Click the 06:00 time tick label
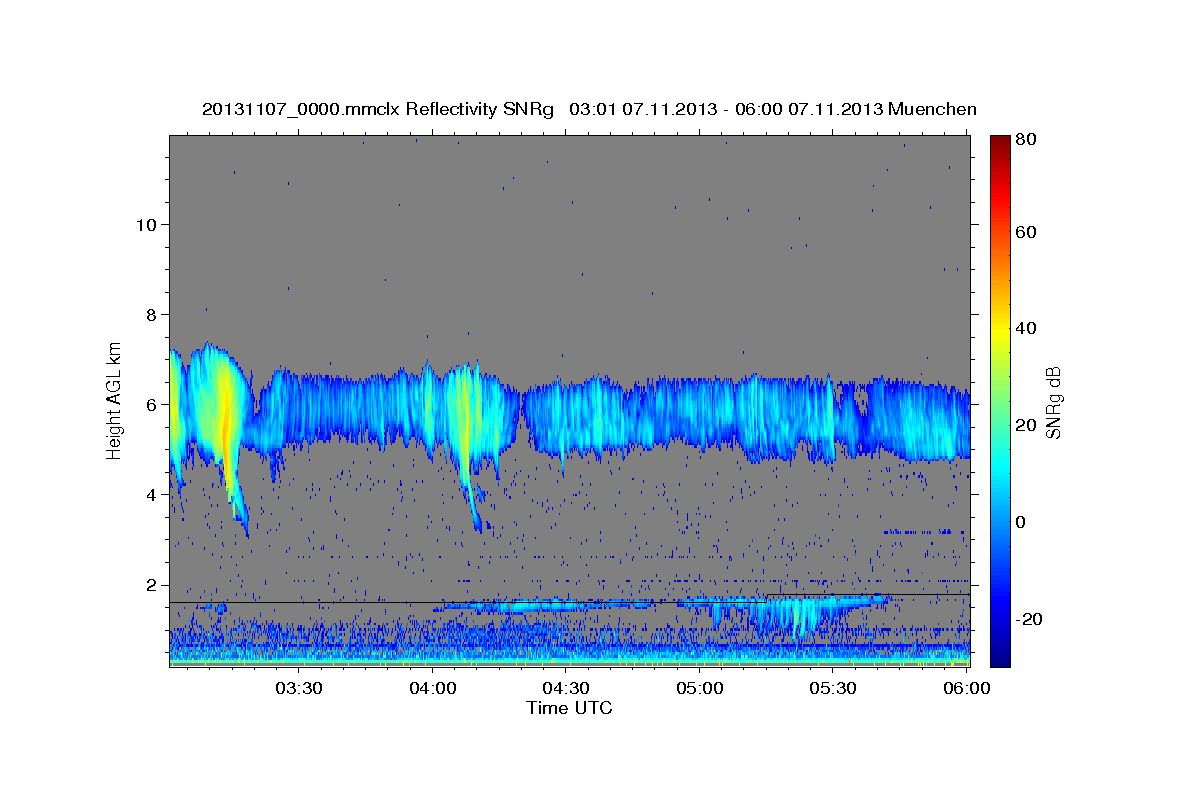 pos(967,689)
